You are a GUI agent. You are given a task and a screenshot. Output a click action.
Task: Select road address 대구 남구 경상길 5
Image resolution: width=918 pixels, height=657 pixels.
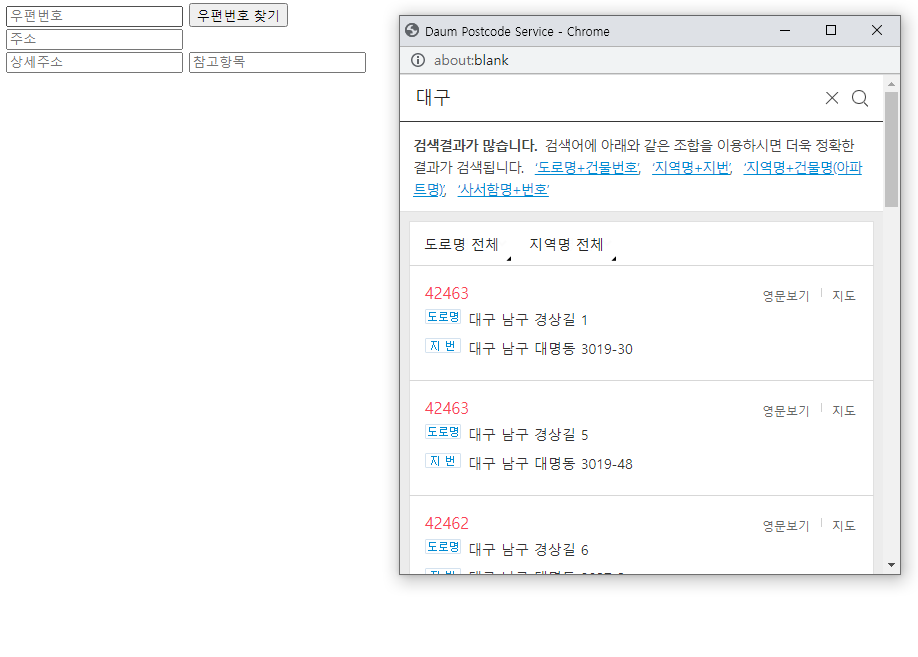[x=528, y=434]
